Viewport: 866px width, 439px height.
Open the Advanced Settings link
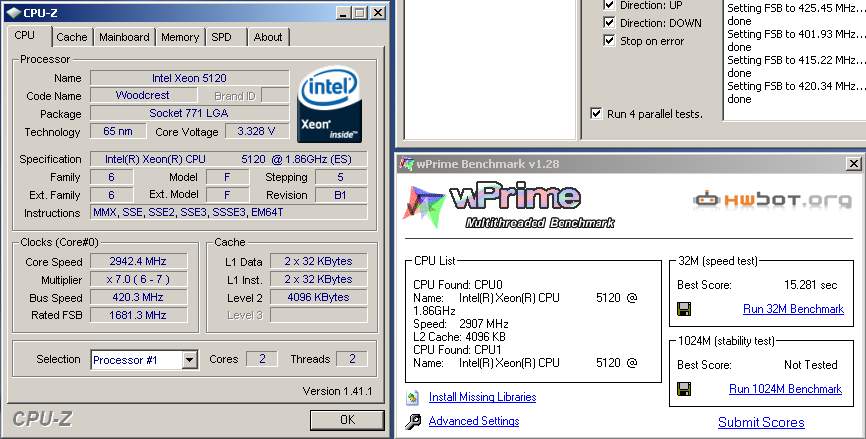474,421
